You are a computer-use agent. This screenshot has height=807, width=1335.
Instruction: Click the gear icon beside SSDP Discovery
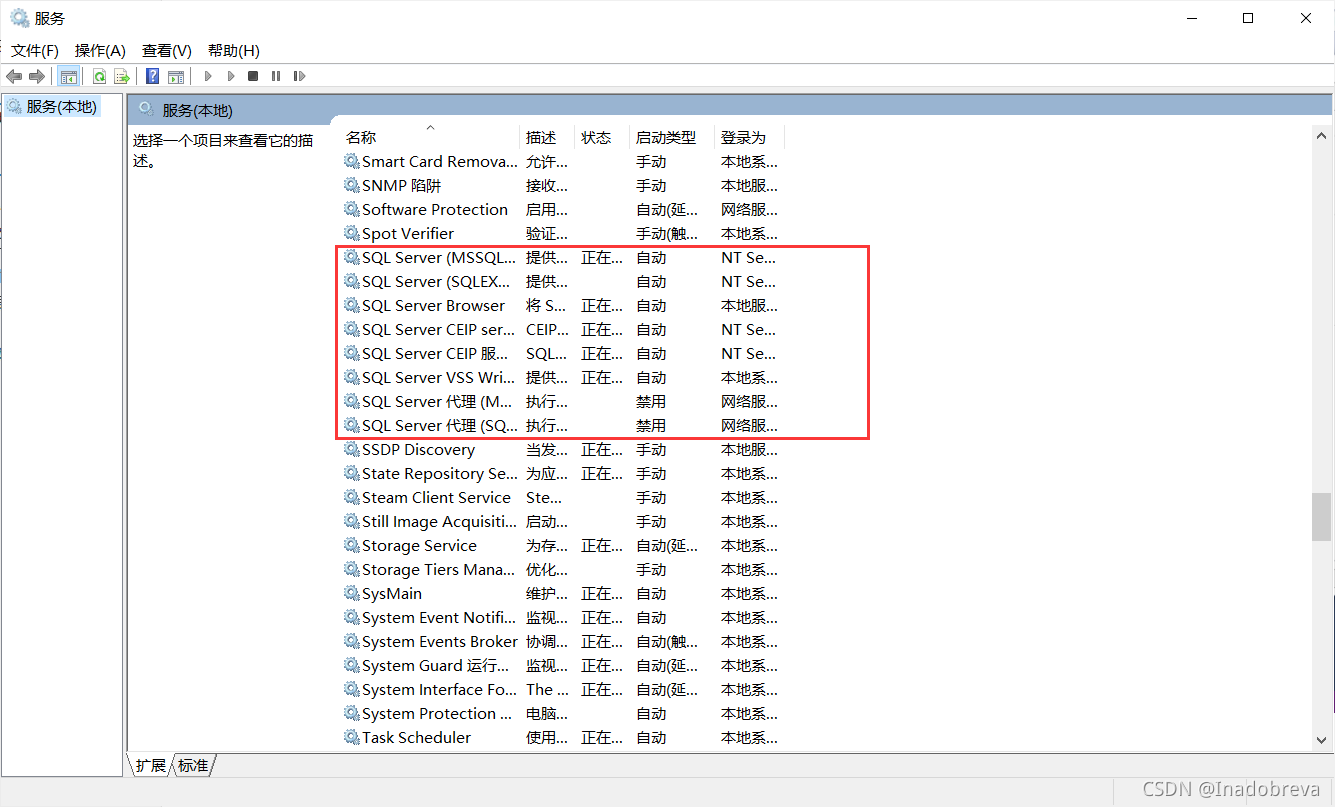point(351,449)
